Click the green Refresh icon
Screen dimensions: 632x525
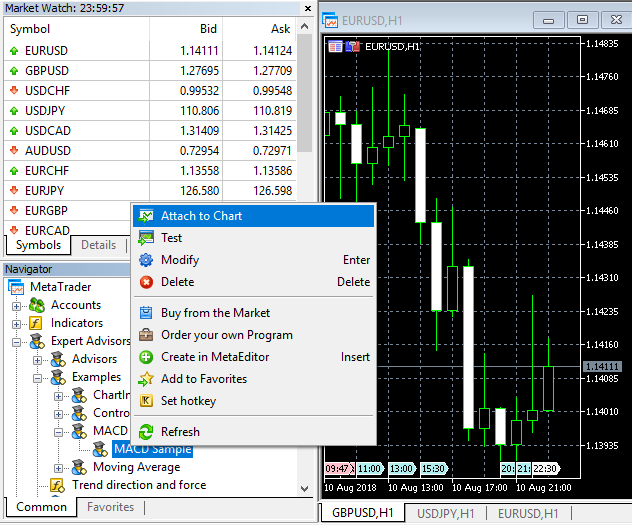(146, 432)
